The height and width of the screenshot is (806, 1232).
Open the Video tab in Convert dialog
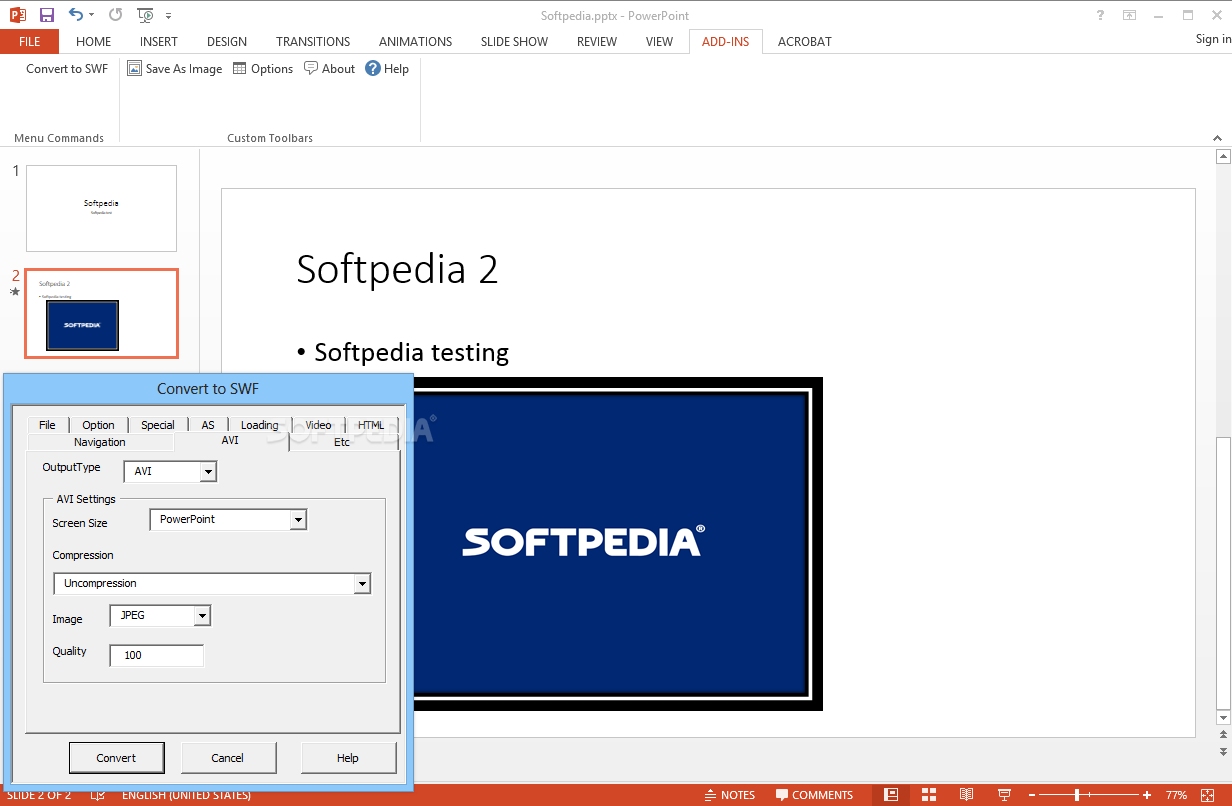(318, 425)
